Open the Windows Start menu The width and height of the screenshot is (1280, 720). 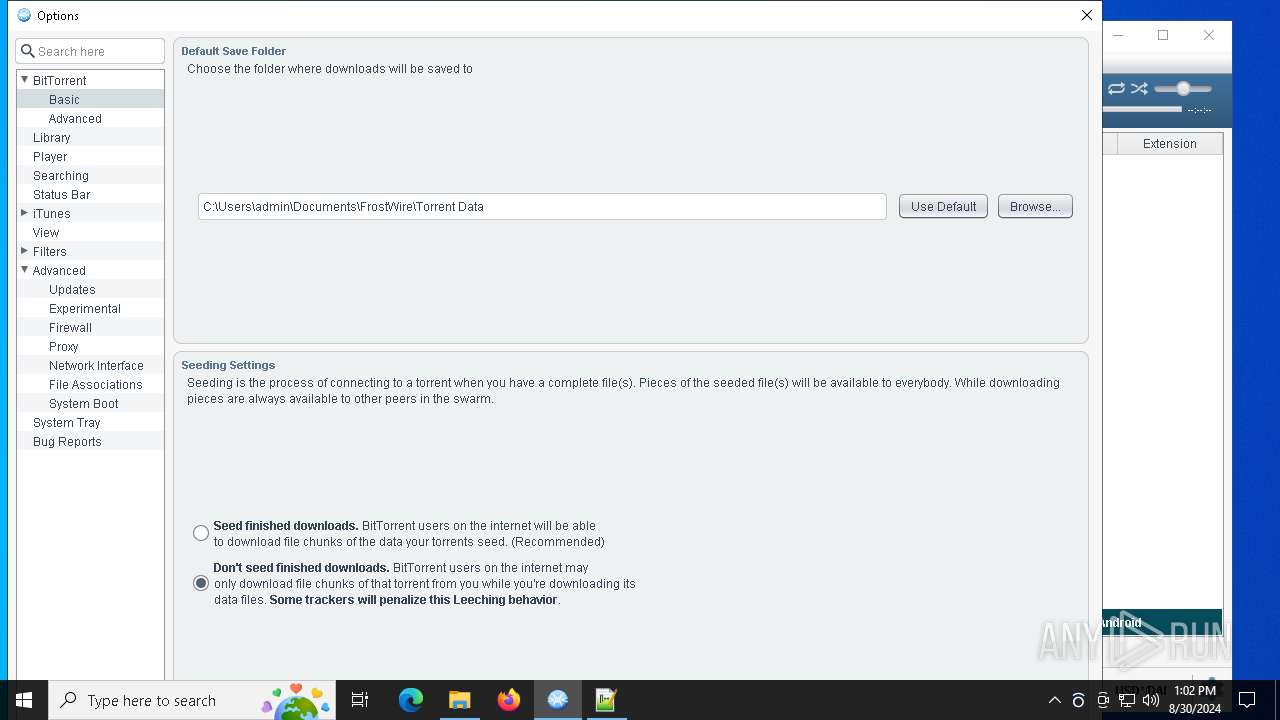pyautogui.click(x=24, y=700)
